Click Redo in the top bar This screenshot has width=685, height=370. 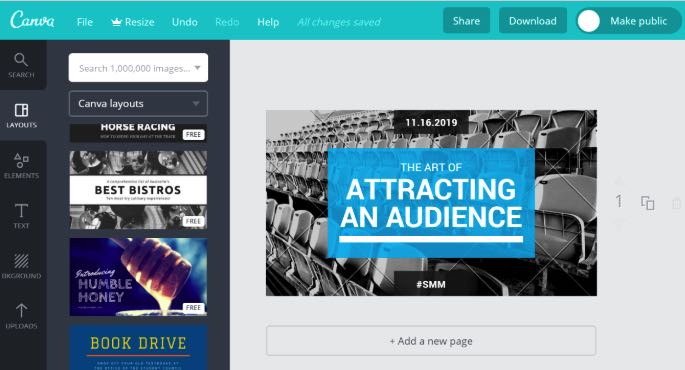227,22
